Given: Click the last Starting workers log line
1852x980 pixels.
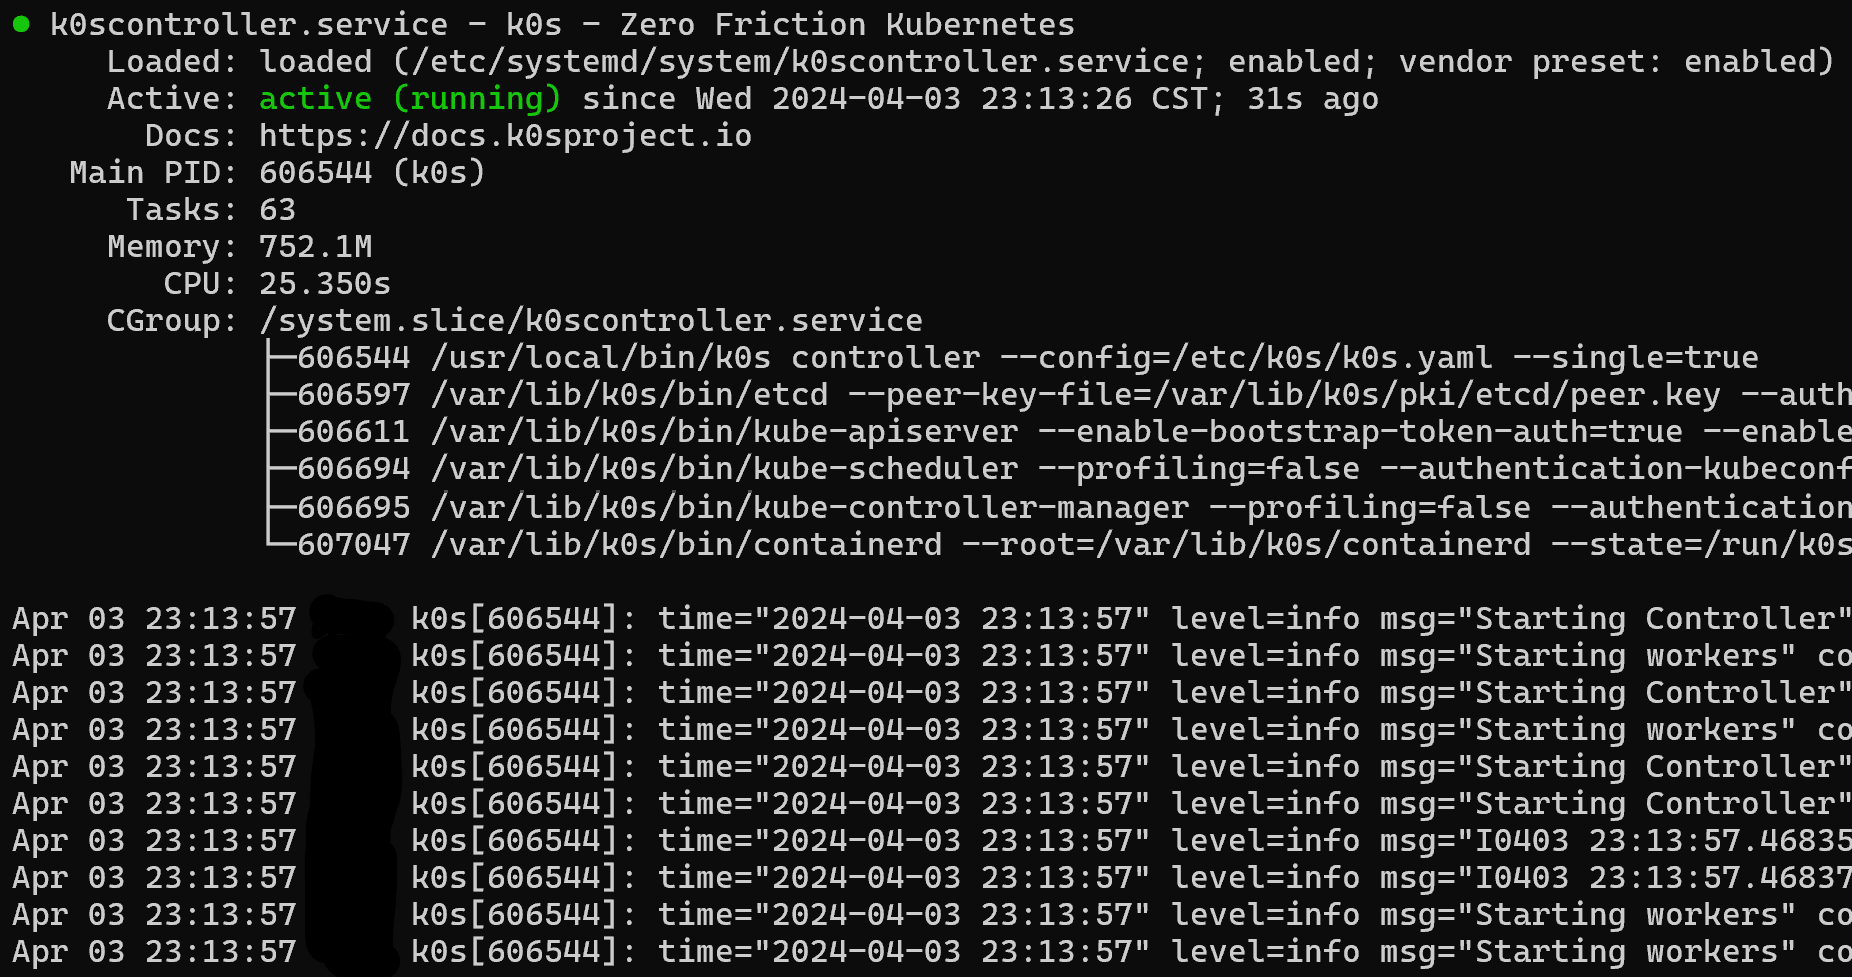Looking at the screenshot, I should coord(932,951).
